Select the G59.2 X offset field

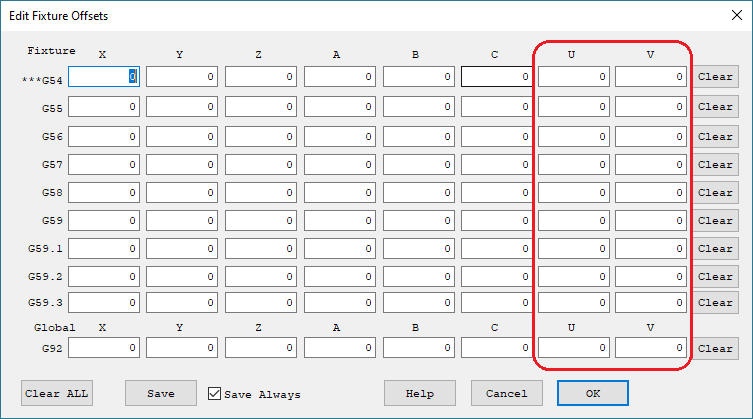[104, 276]
